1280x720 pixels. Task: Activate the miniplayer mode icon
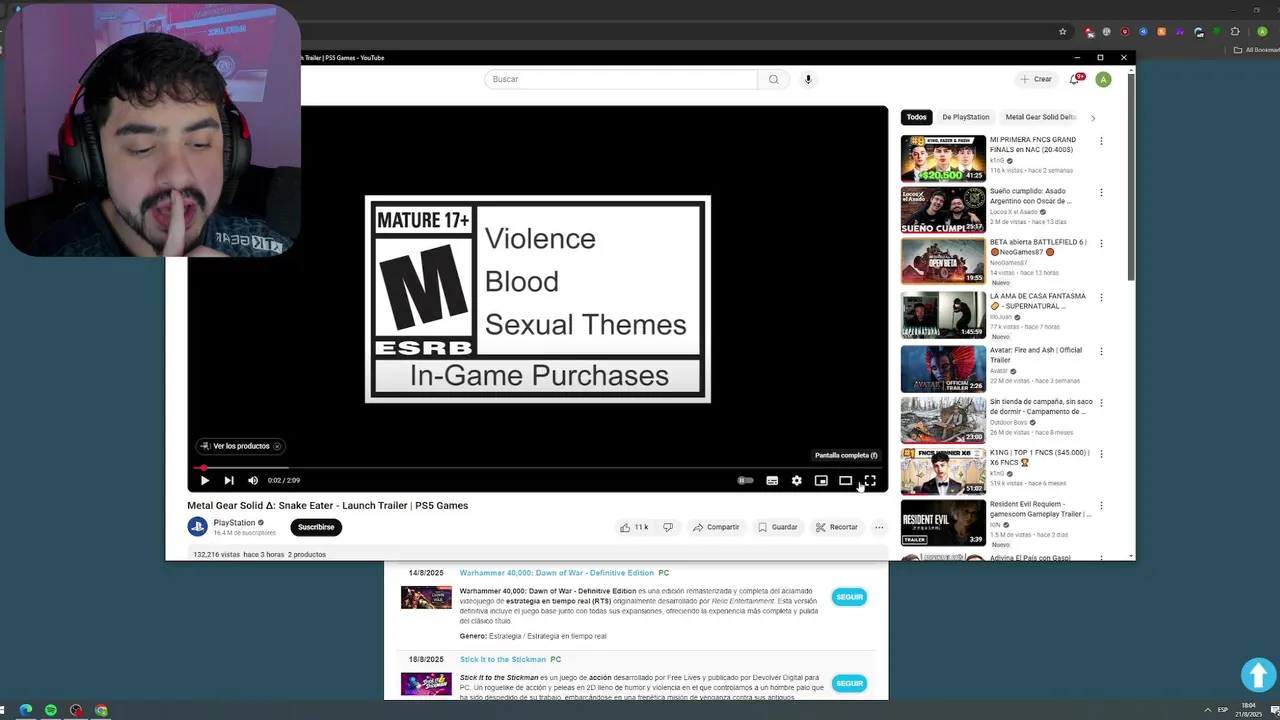point(821,481)
